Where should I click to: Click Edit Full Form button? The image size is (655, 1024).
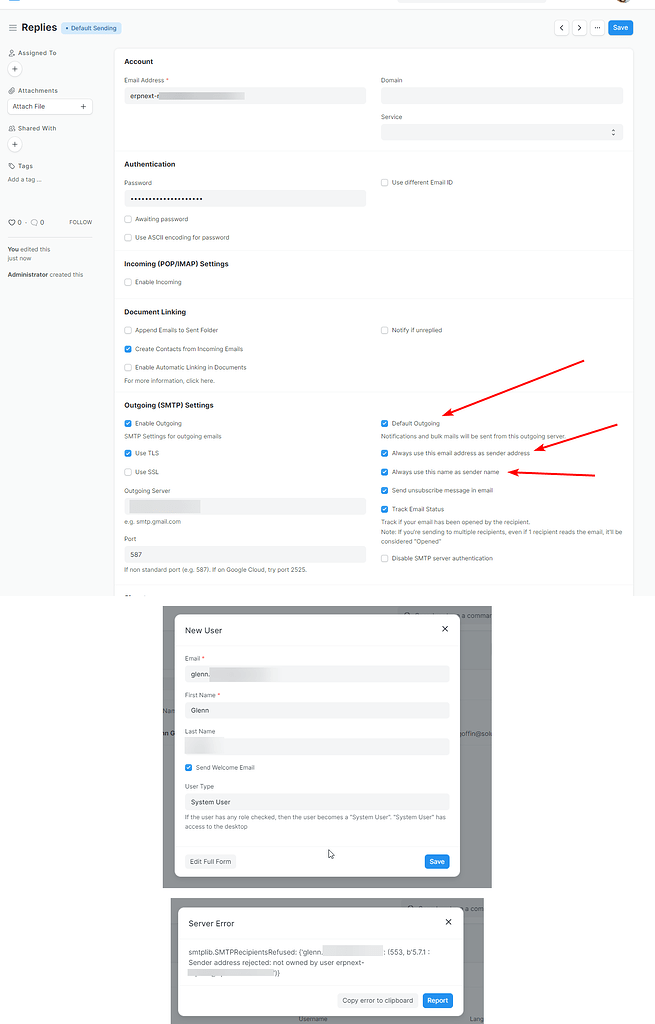211,861
